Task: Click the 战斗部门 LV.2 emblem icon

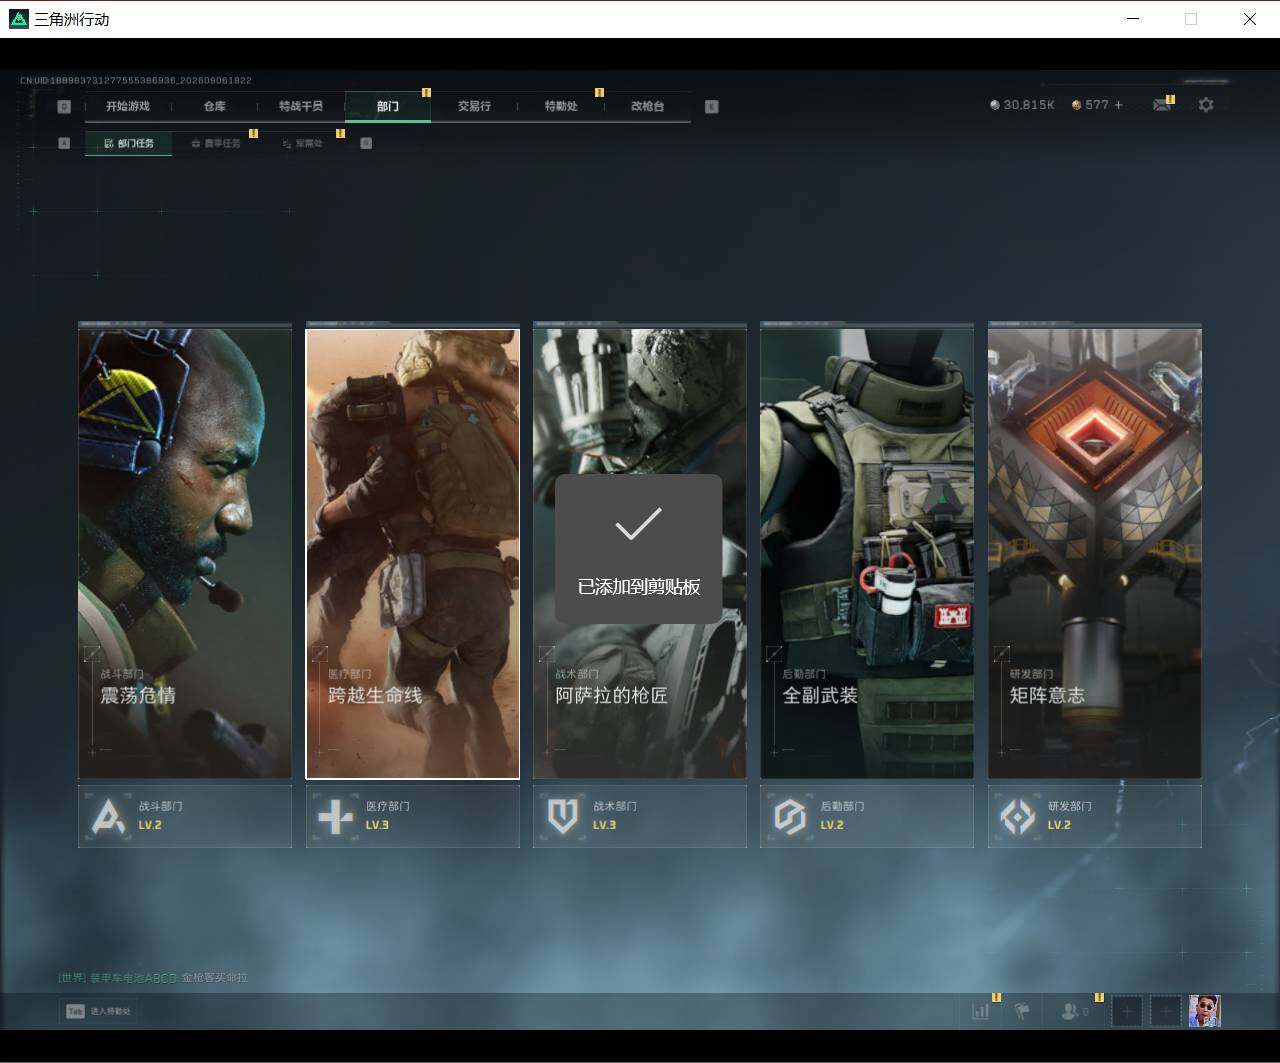Action: coord(108,816)
